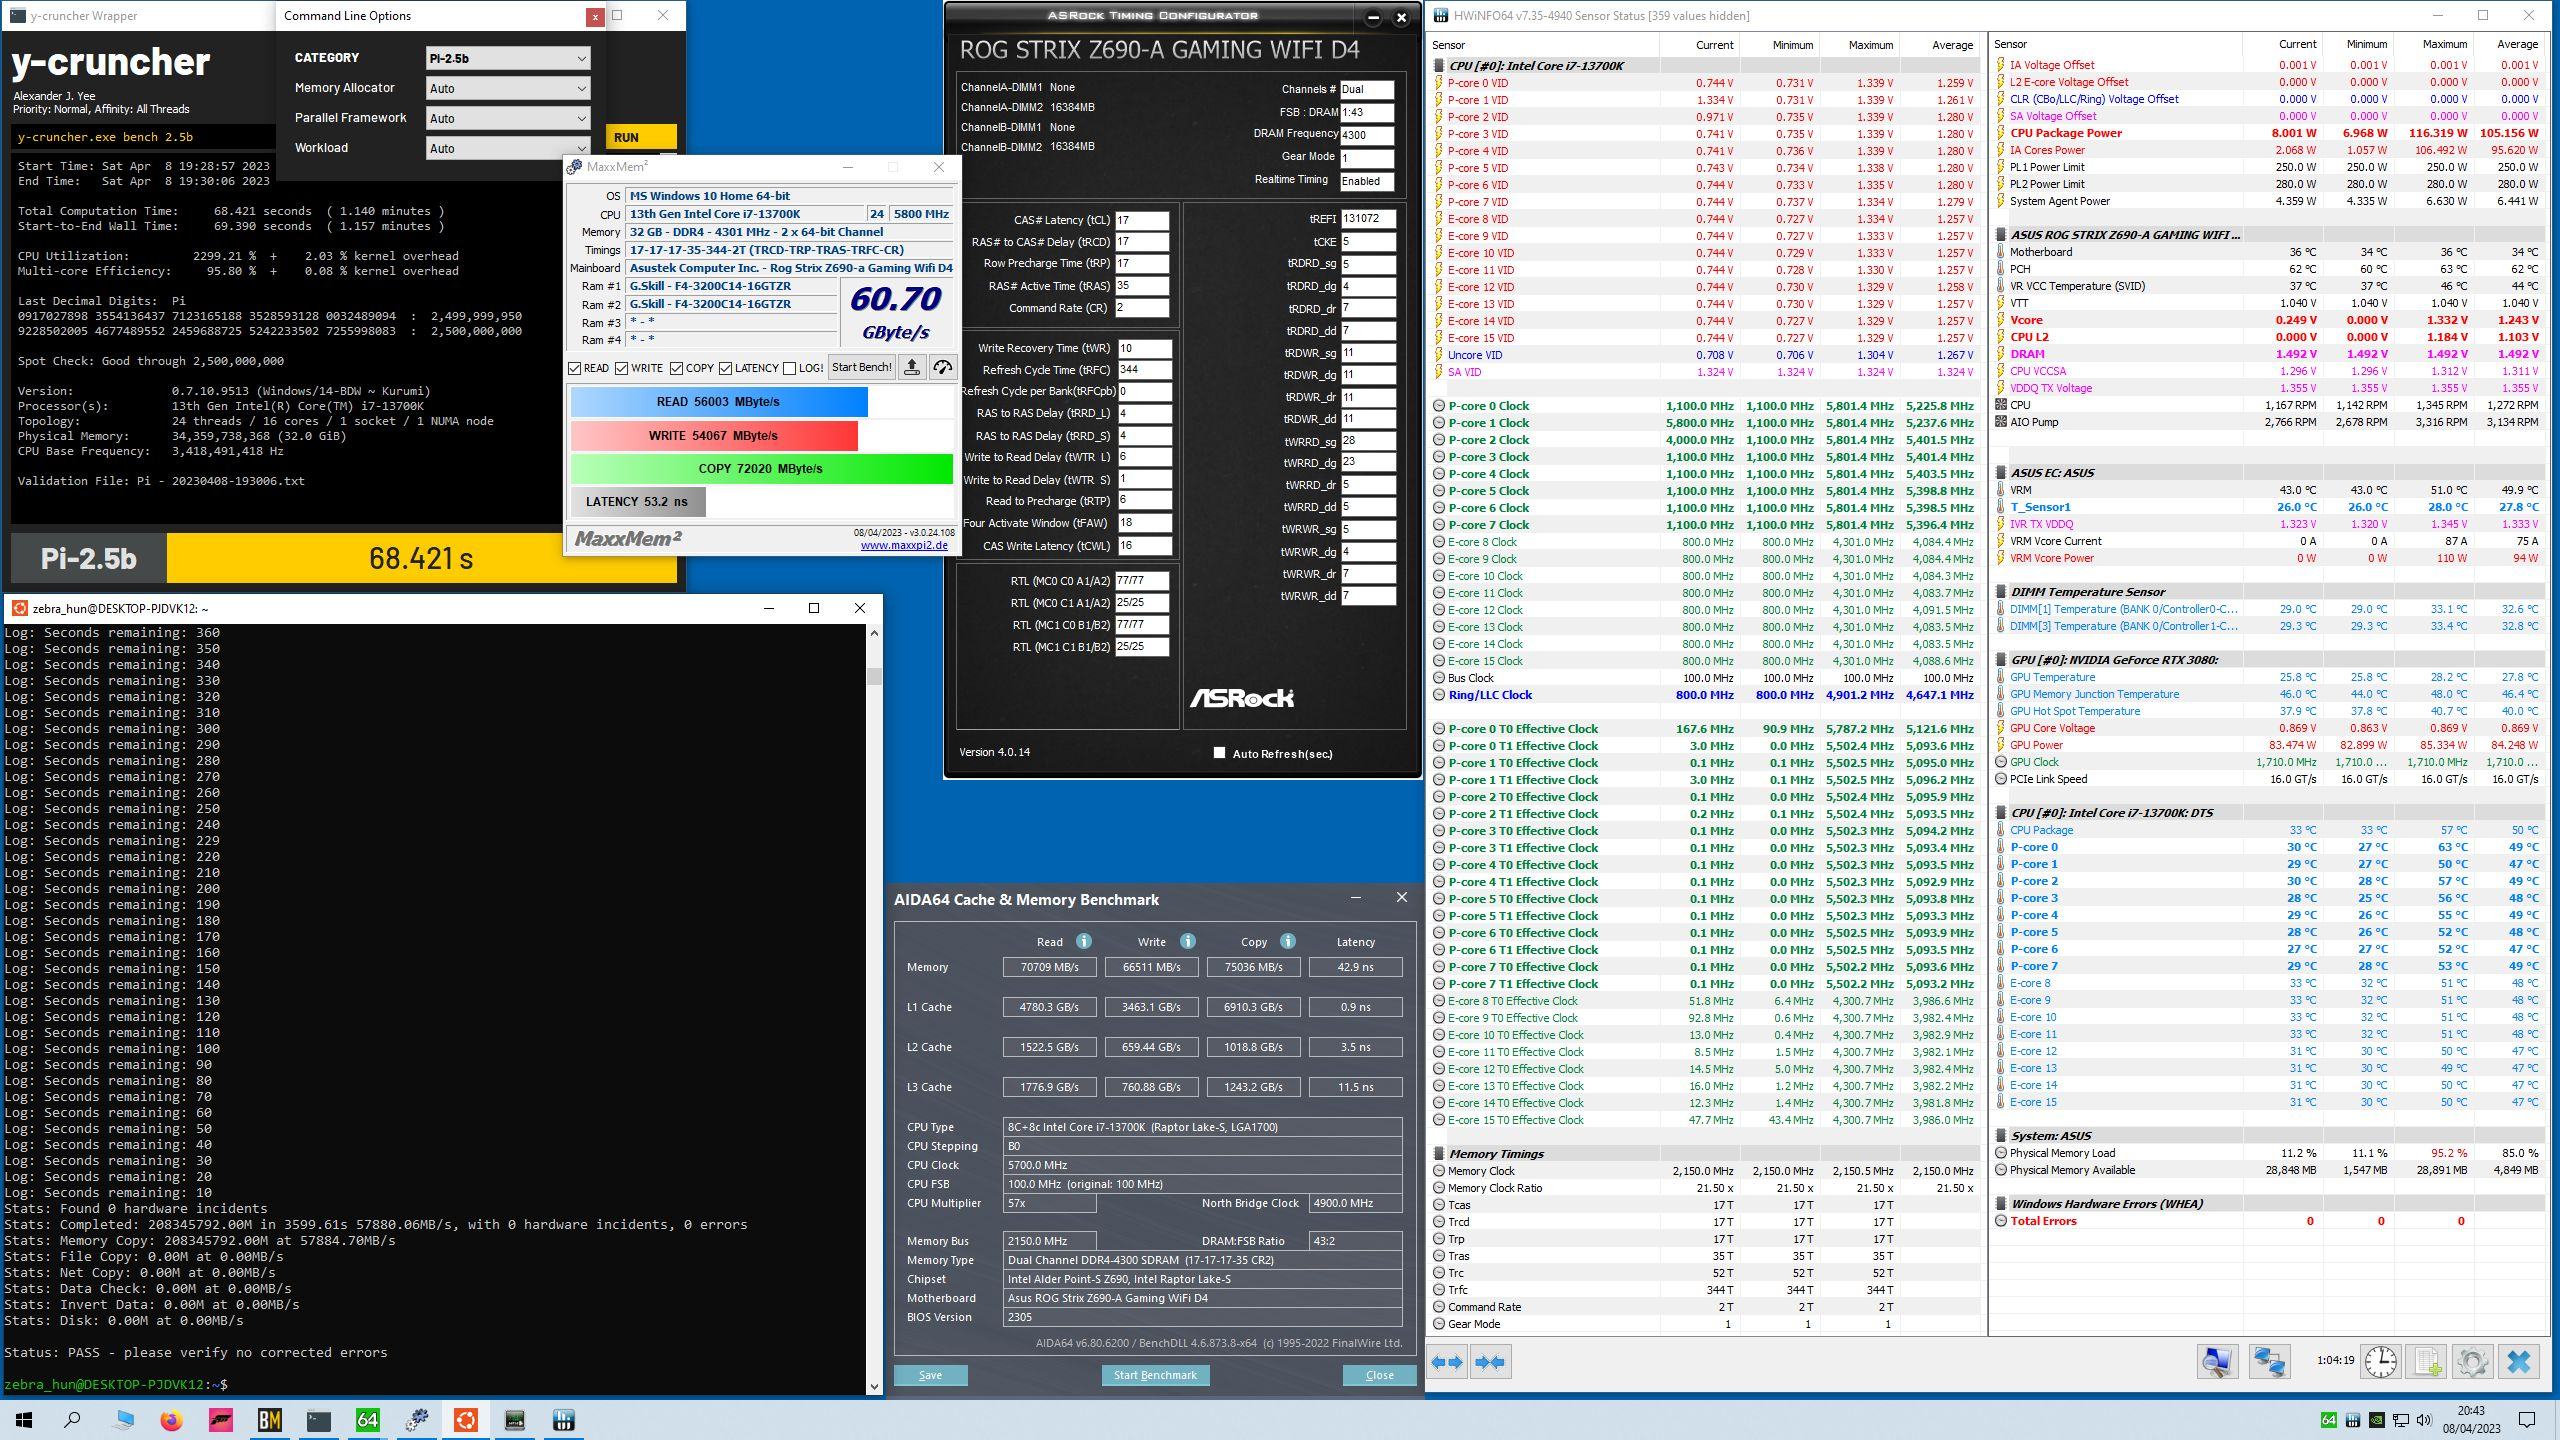
Task: Click AIDA64 Write info icon
Action: (x=1187, y=941)
